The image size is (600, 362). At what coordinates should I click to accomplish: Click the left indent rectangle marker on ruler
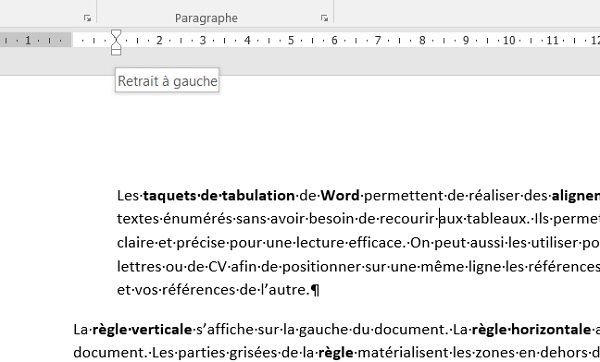[x=116, y=51]
